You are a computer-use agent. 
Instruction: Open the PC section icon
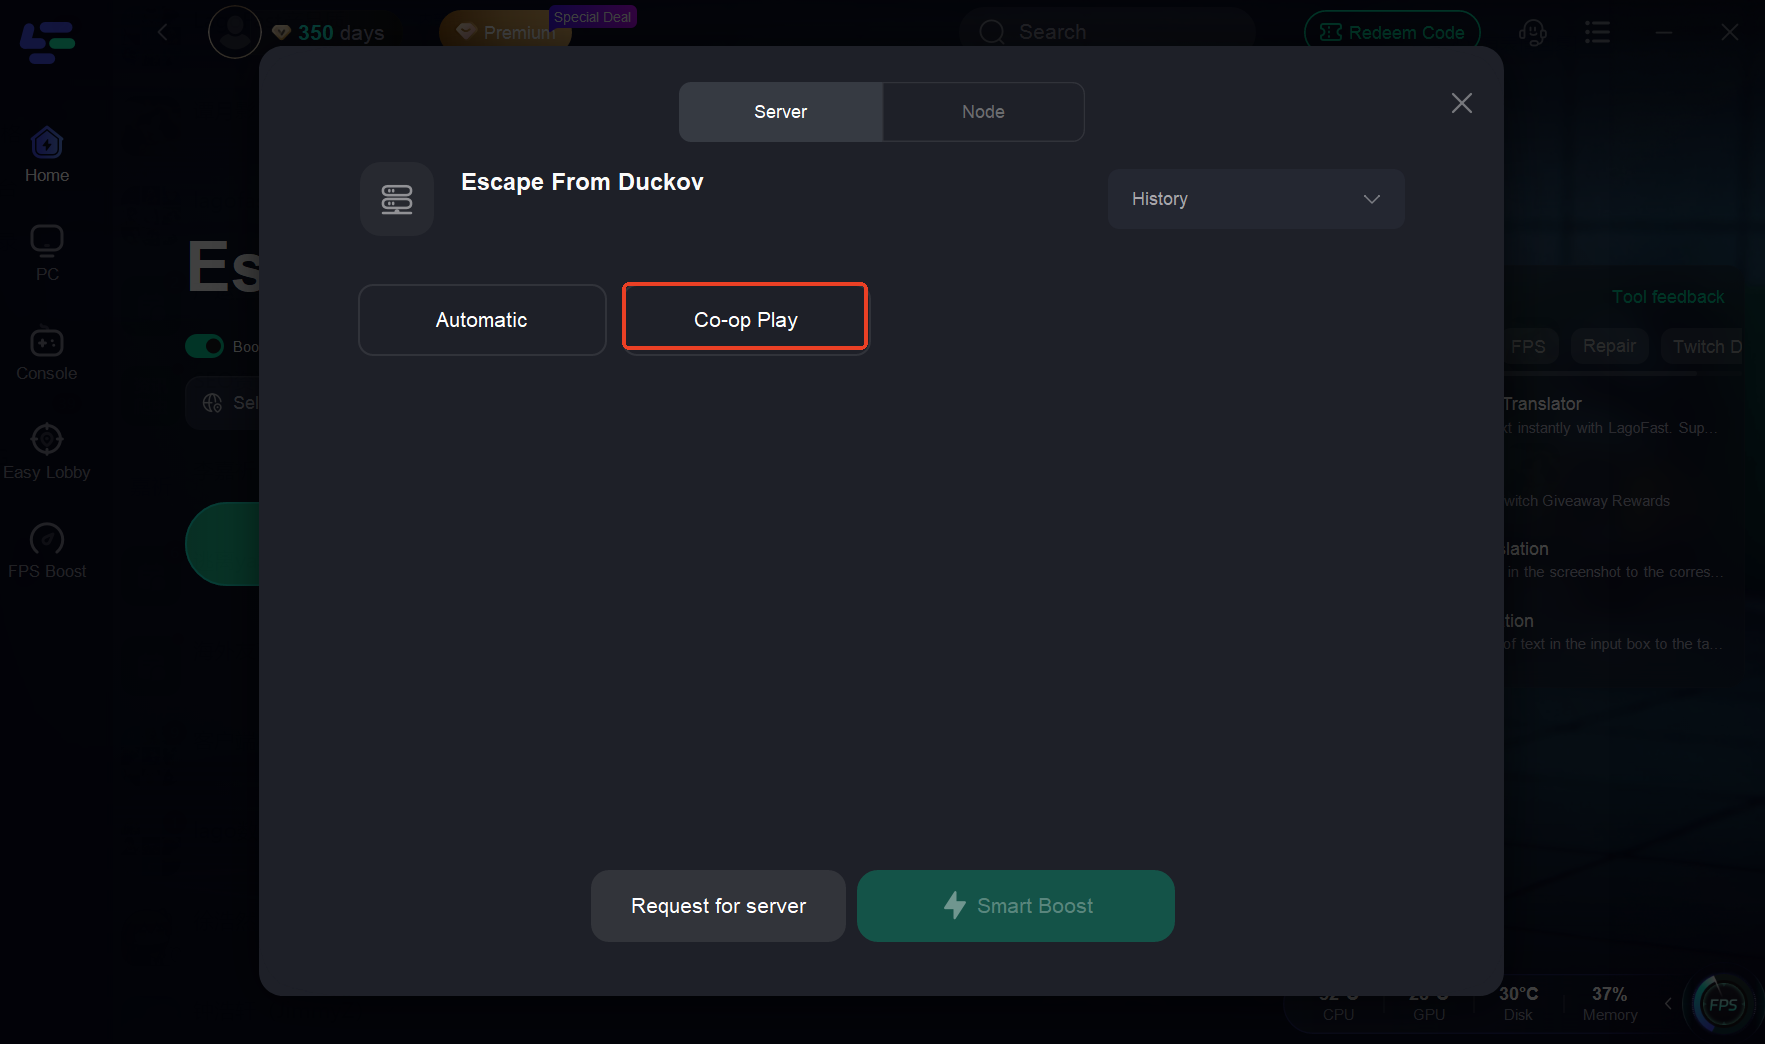[x=47, y=242]
